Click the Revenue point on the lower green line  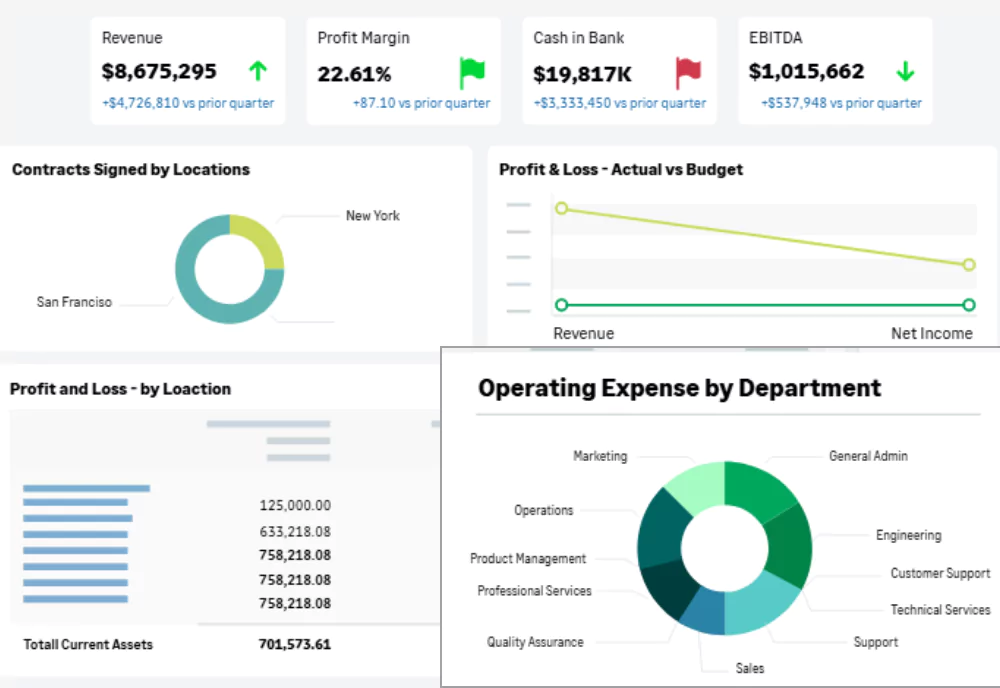[561, 305]
